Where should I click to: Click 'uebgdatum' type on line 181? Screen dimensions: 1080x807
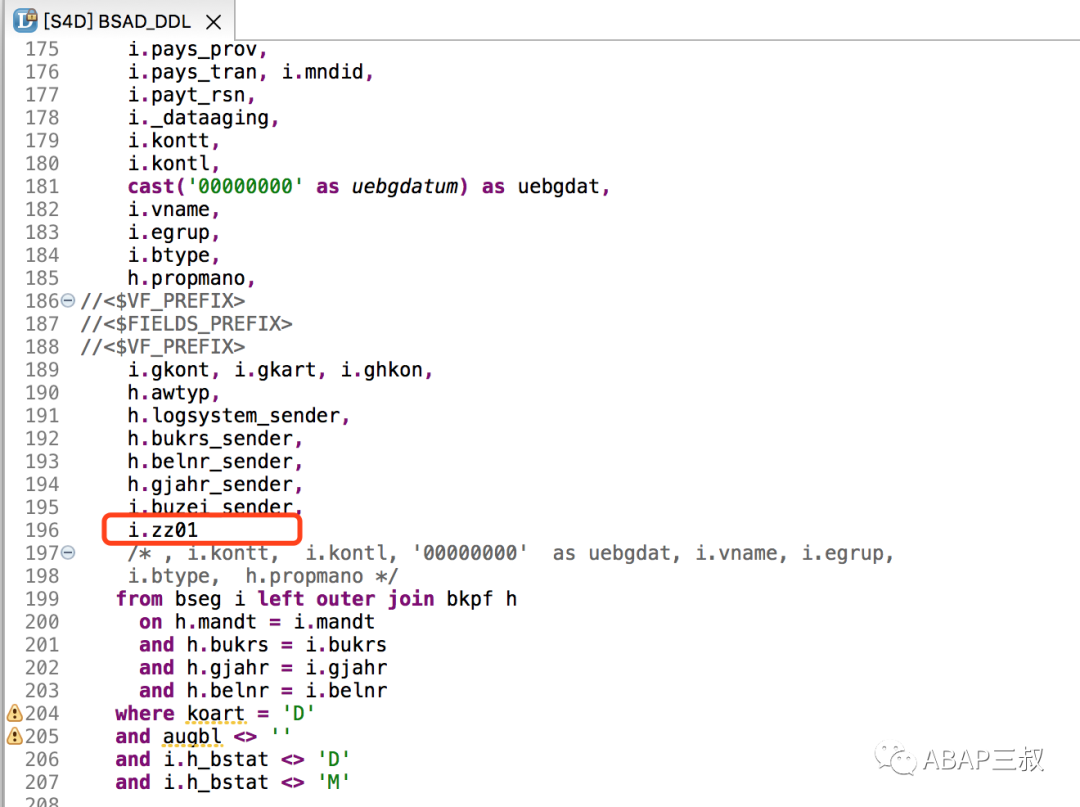tap(404, 186)
